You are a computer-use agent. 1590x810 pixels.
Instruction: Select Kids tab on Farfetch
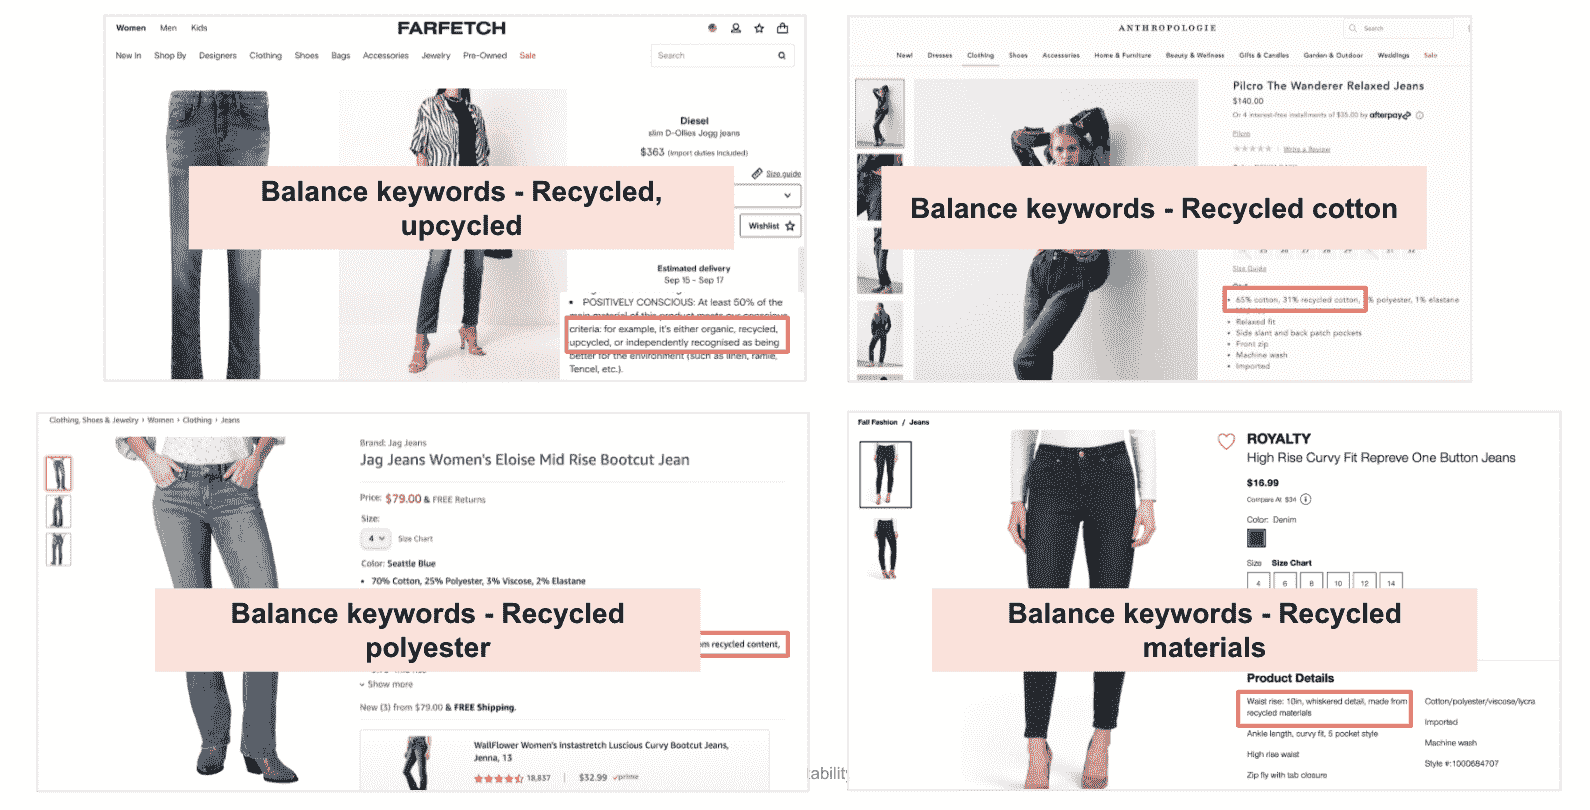click(199, 28)
